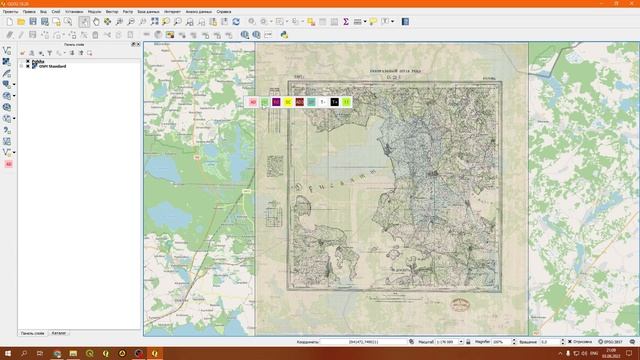Open the Справка menu

pyautogui.click(x=224, y=12)
